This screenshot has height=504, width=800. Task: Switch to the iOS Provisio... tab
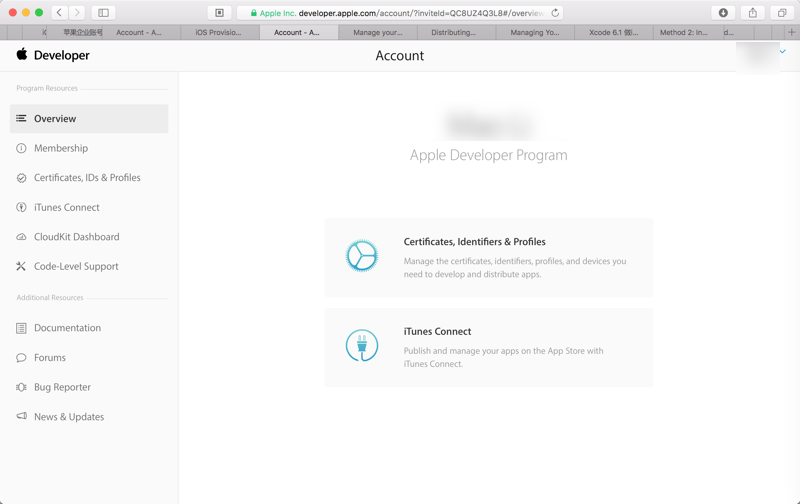pos(220,32)
